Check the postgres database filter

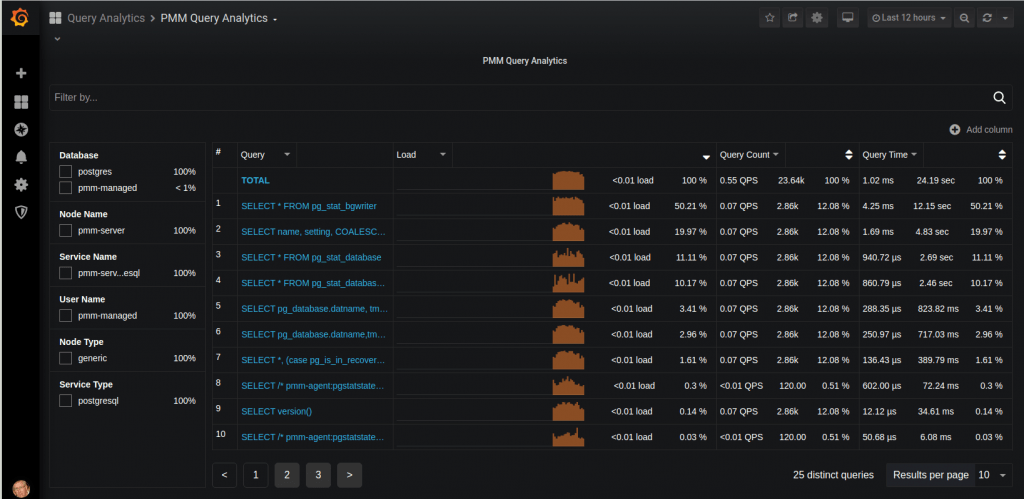tap(66, 172)
